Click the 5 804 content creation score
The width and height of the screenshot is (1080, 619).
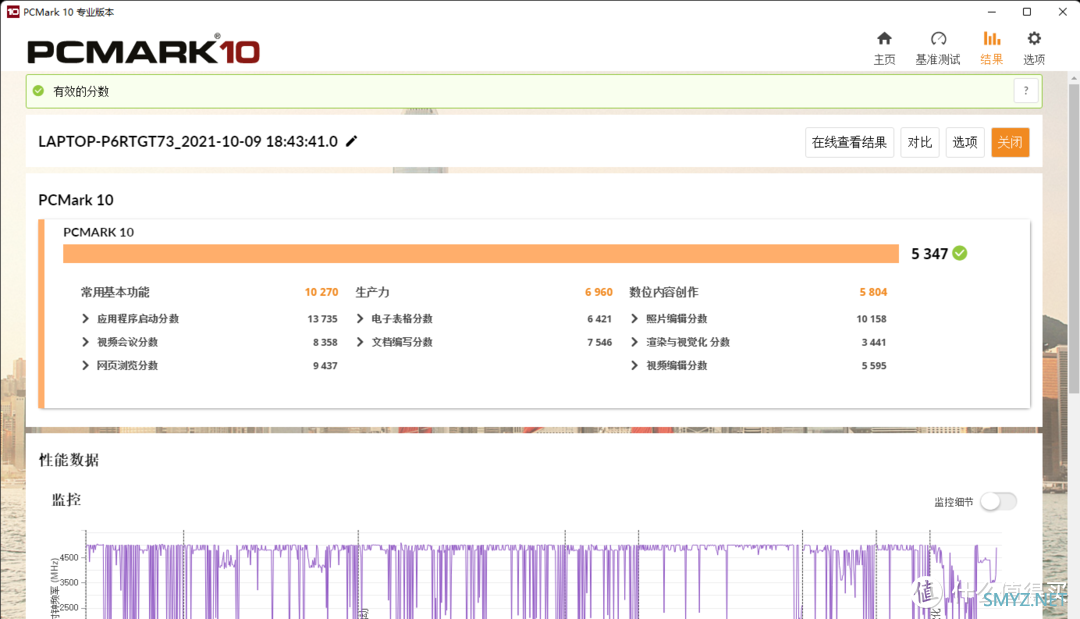(x=873, y=292)
